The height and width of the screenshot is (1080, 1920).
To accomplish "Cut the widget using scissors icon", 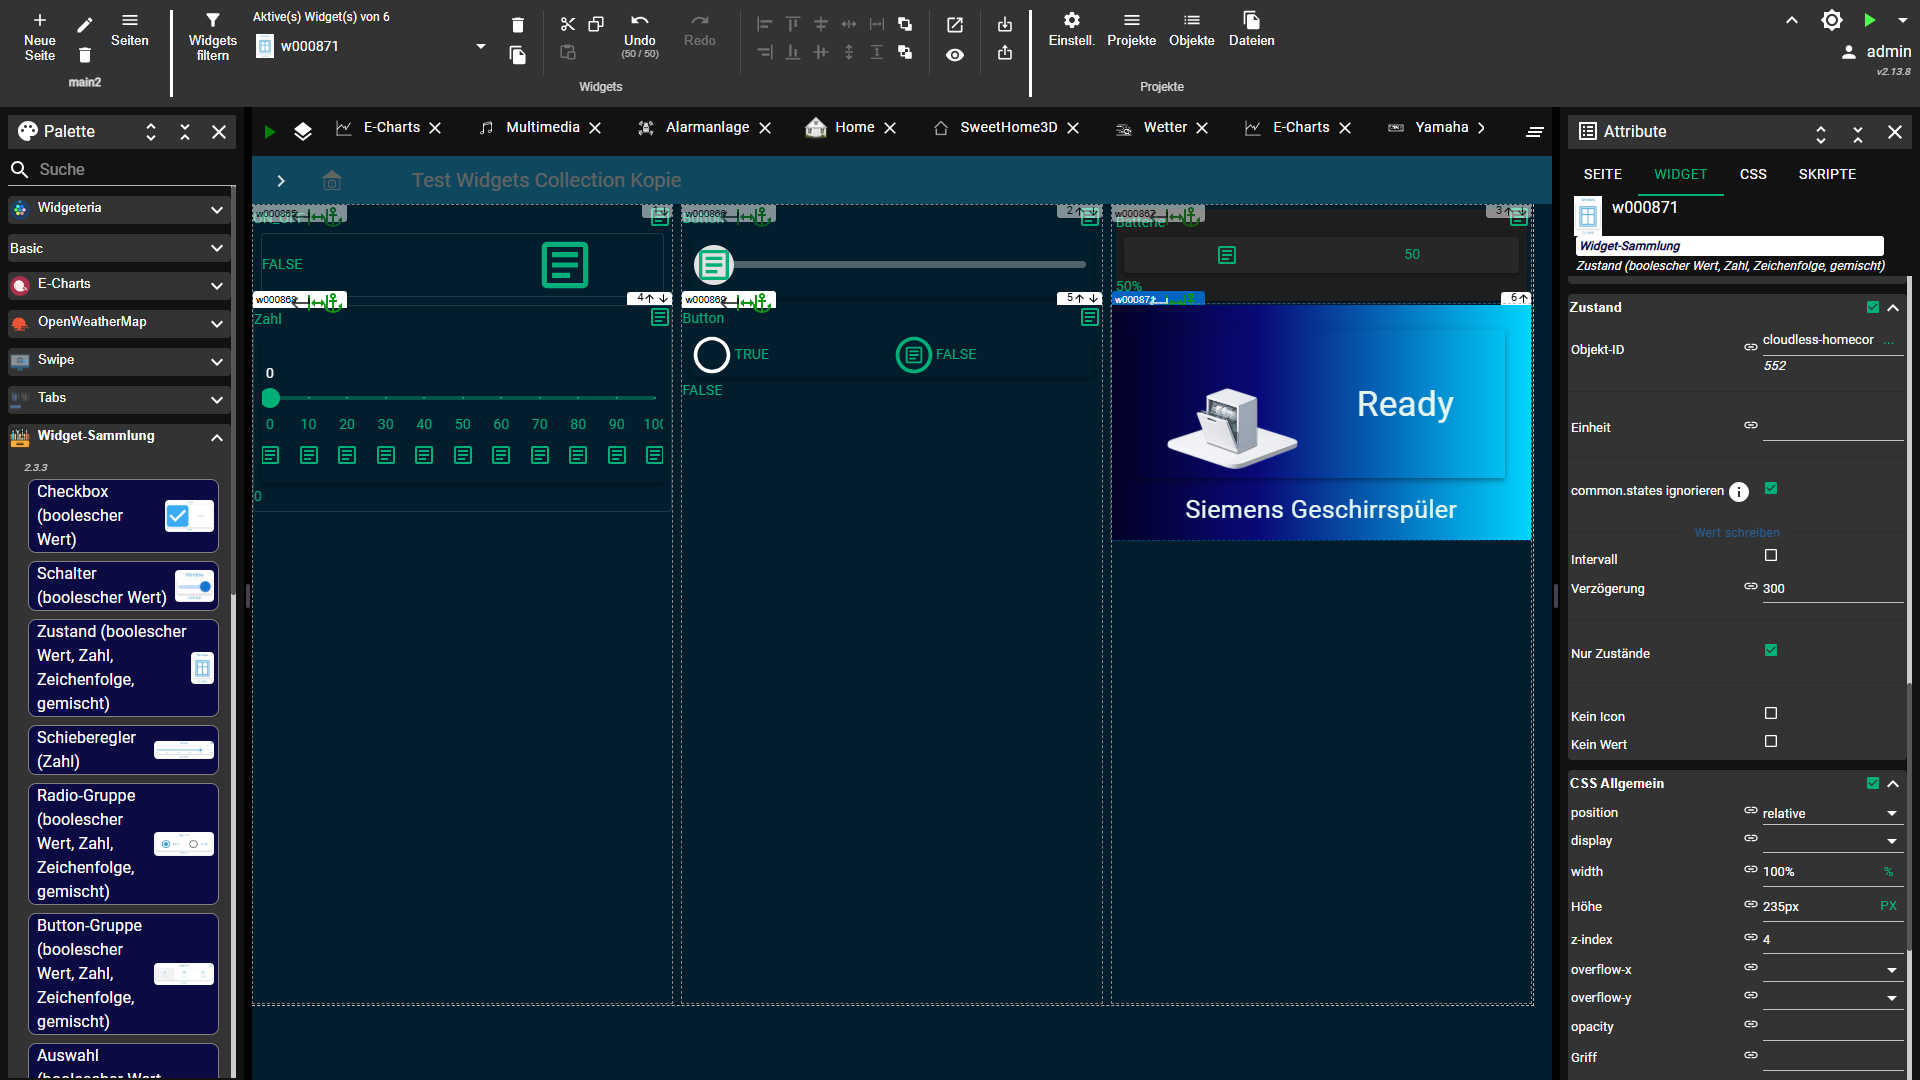I will [x=568, y=24].
